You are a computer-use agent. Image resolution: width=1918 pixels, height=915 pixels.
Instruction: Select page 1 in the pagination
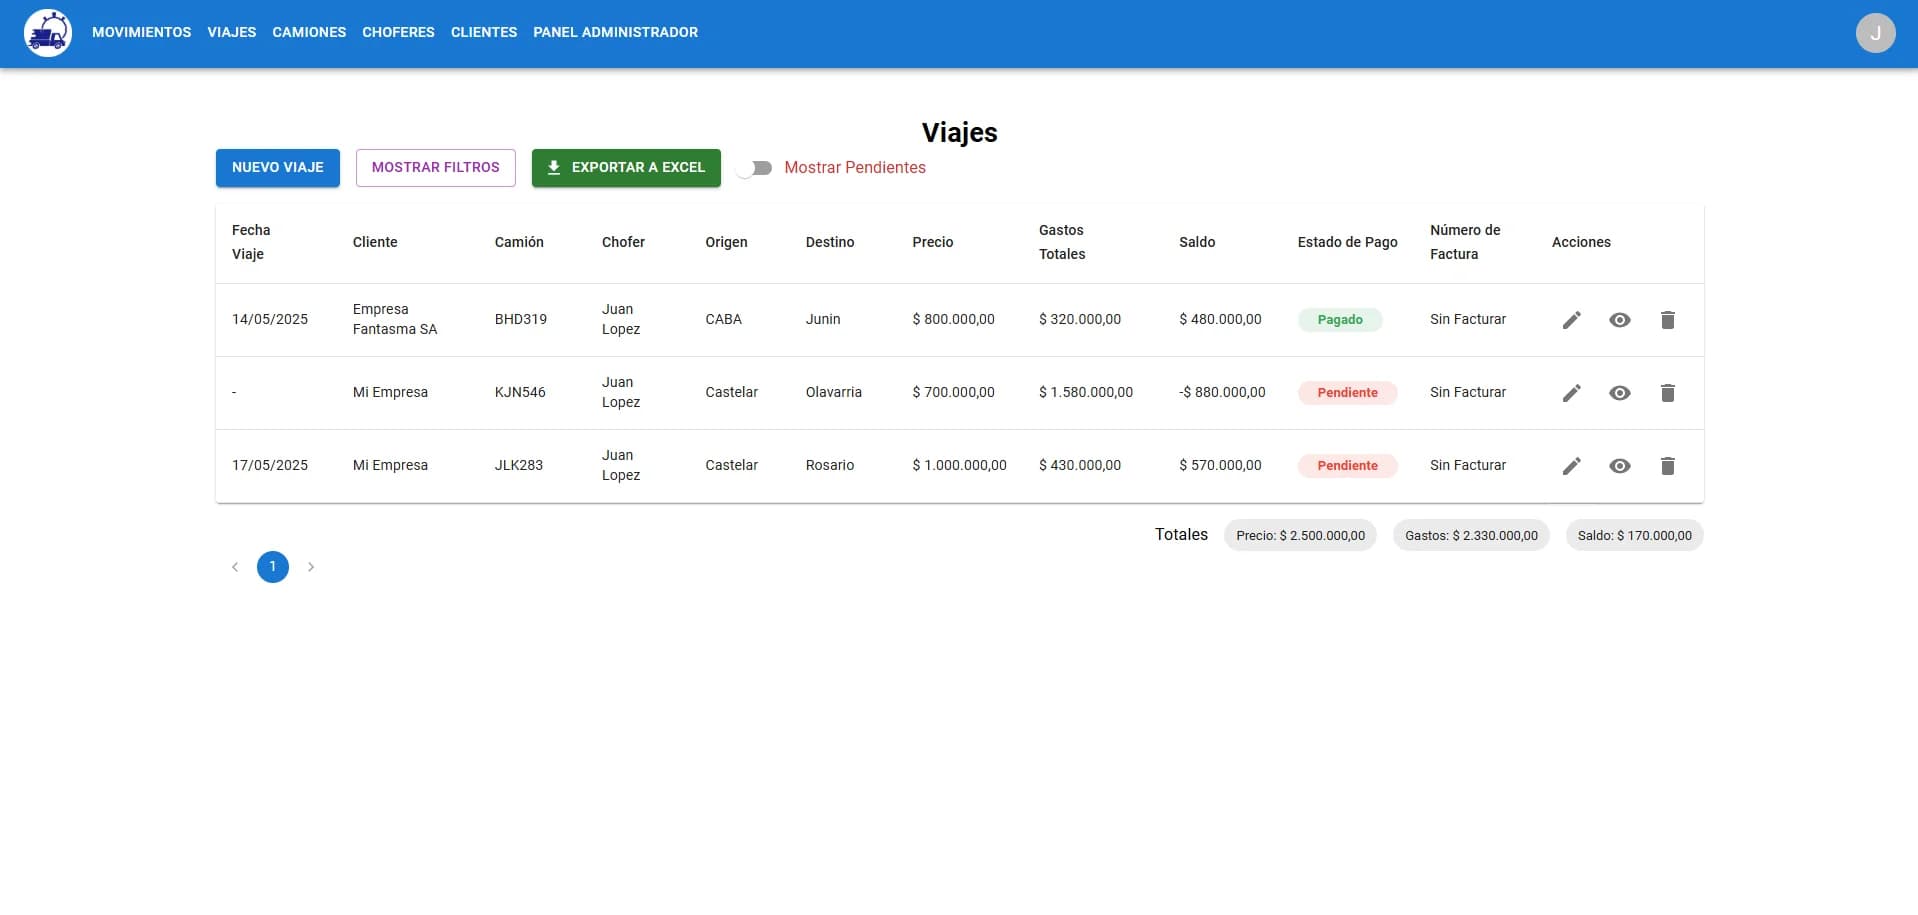pos(272,567)
